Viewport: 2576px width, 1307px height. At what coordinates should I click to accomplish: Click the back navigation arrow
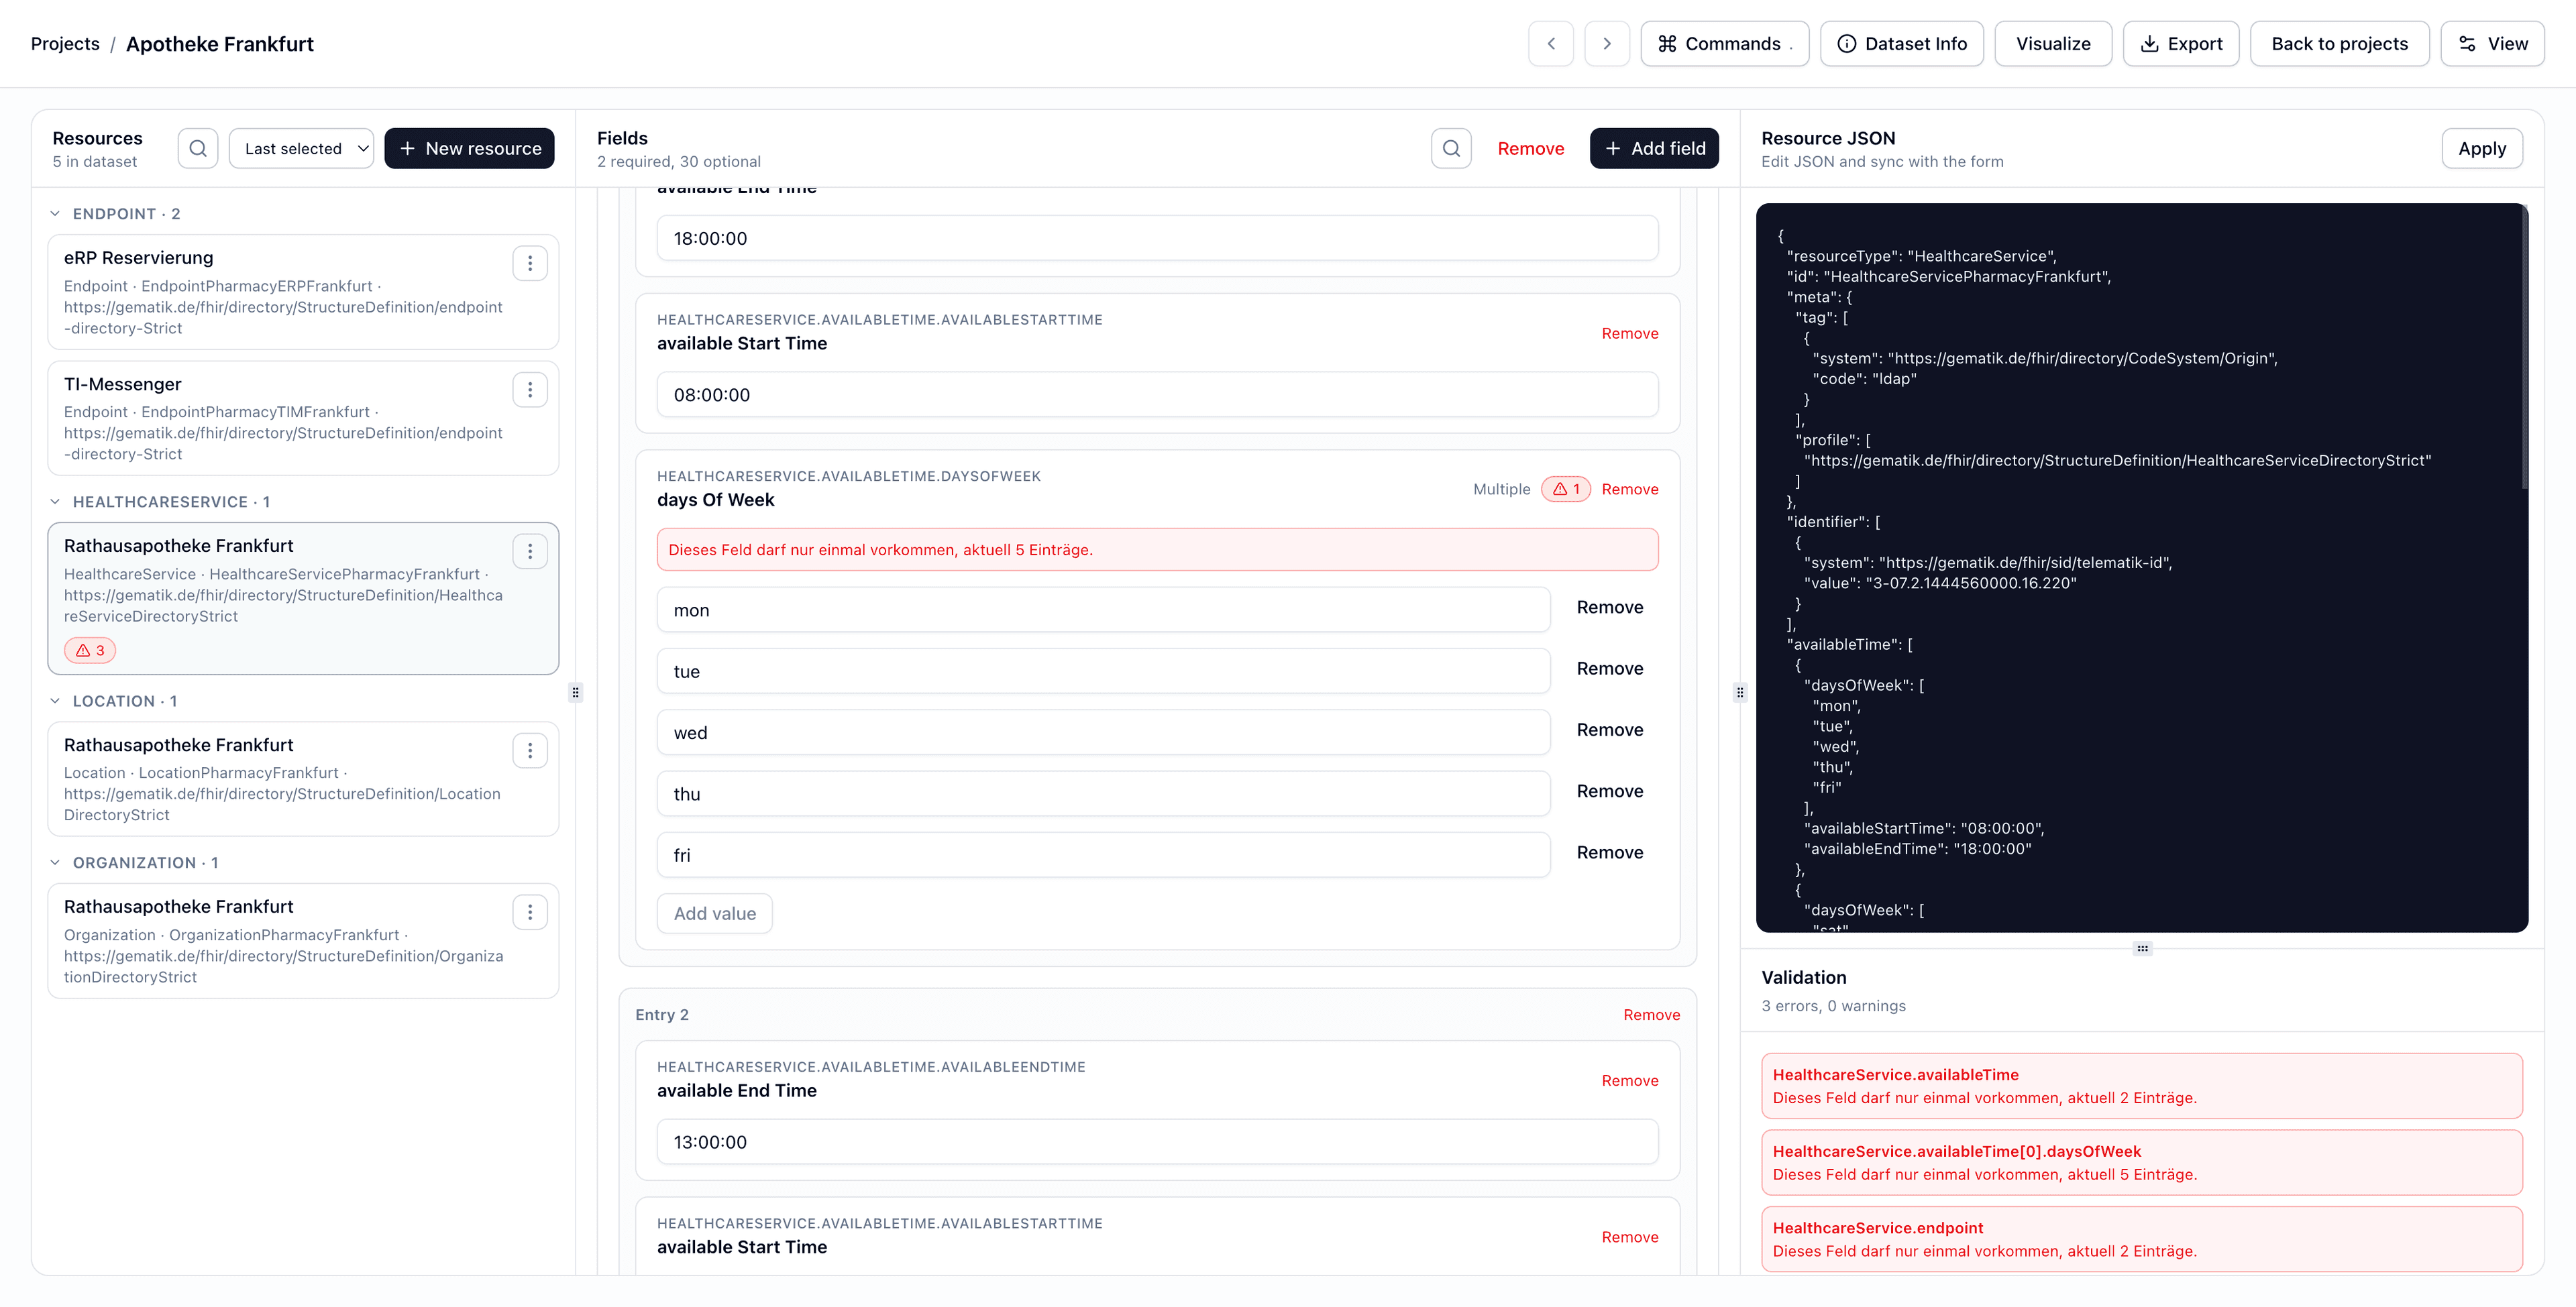[1551, 43]
